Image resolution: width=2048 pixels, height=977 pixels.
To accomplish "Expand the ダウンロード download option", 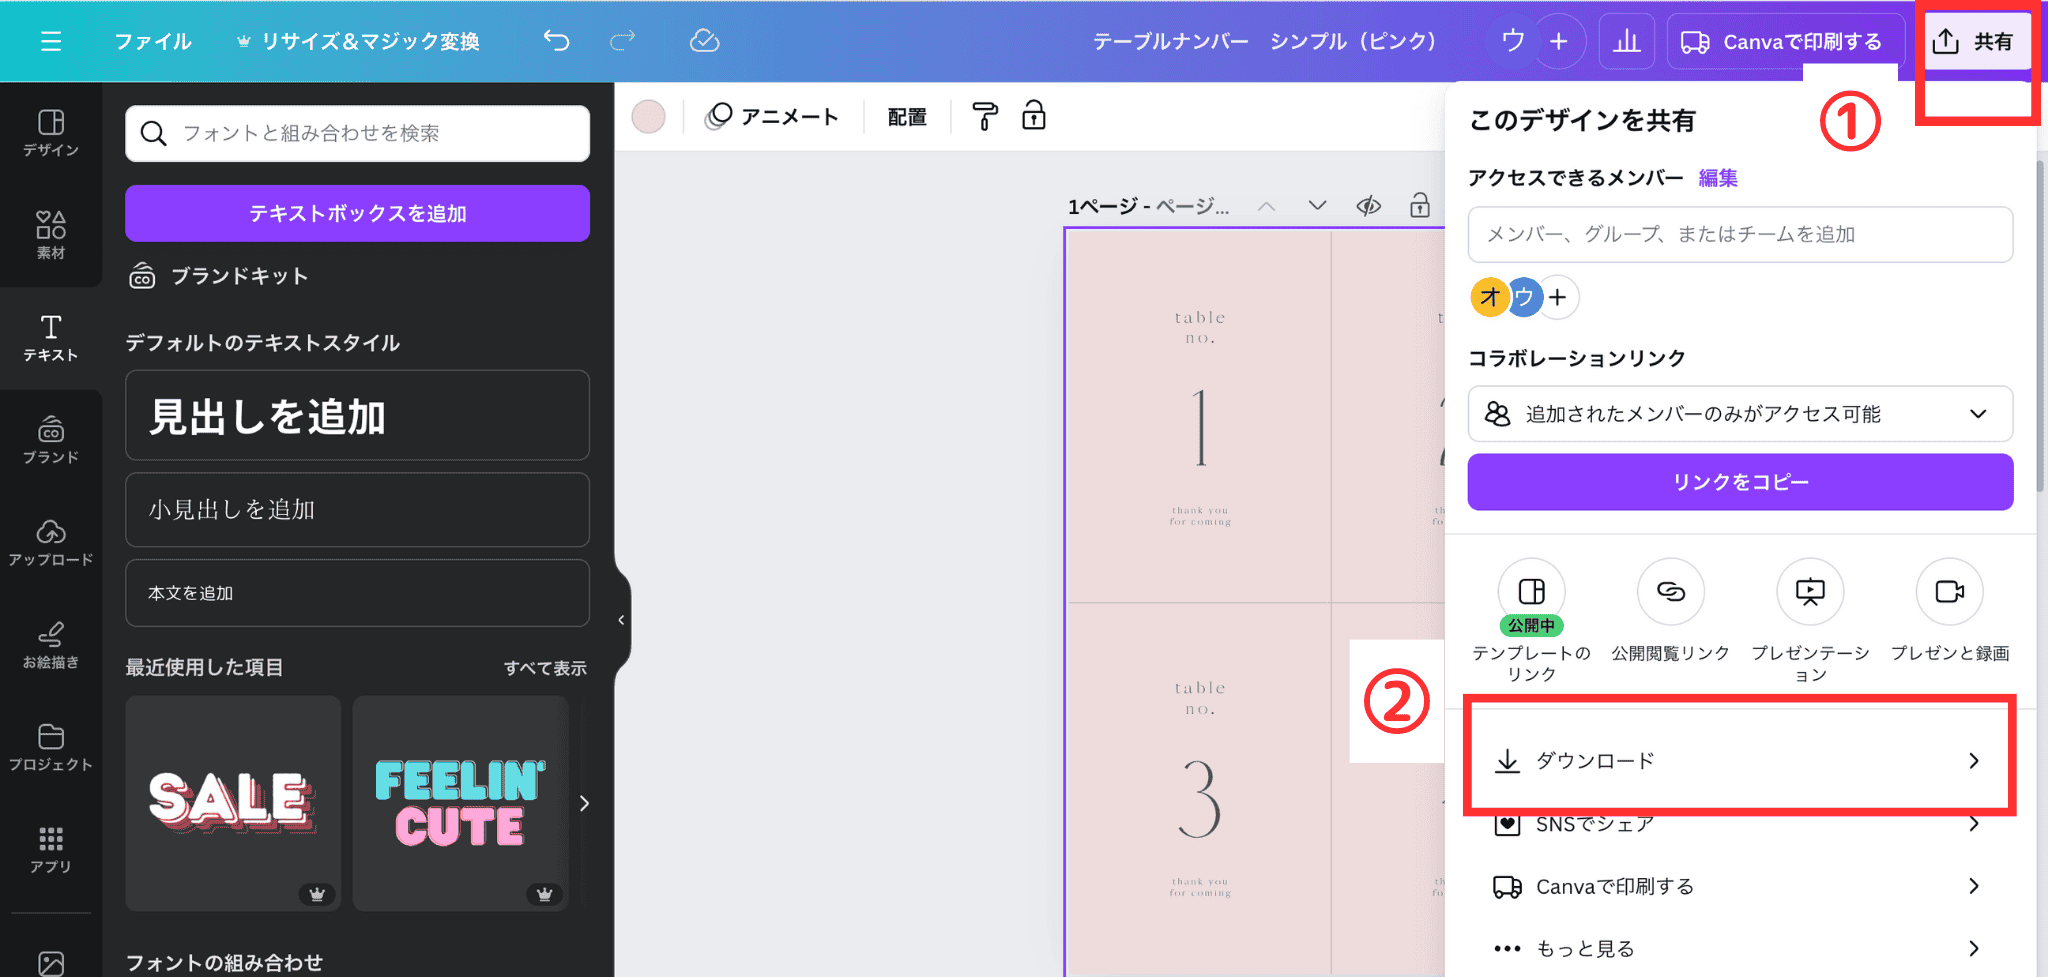I will pos(1739,761).
